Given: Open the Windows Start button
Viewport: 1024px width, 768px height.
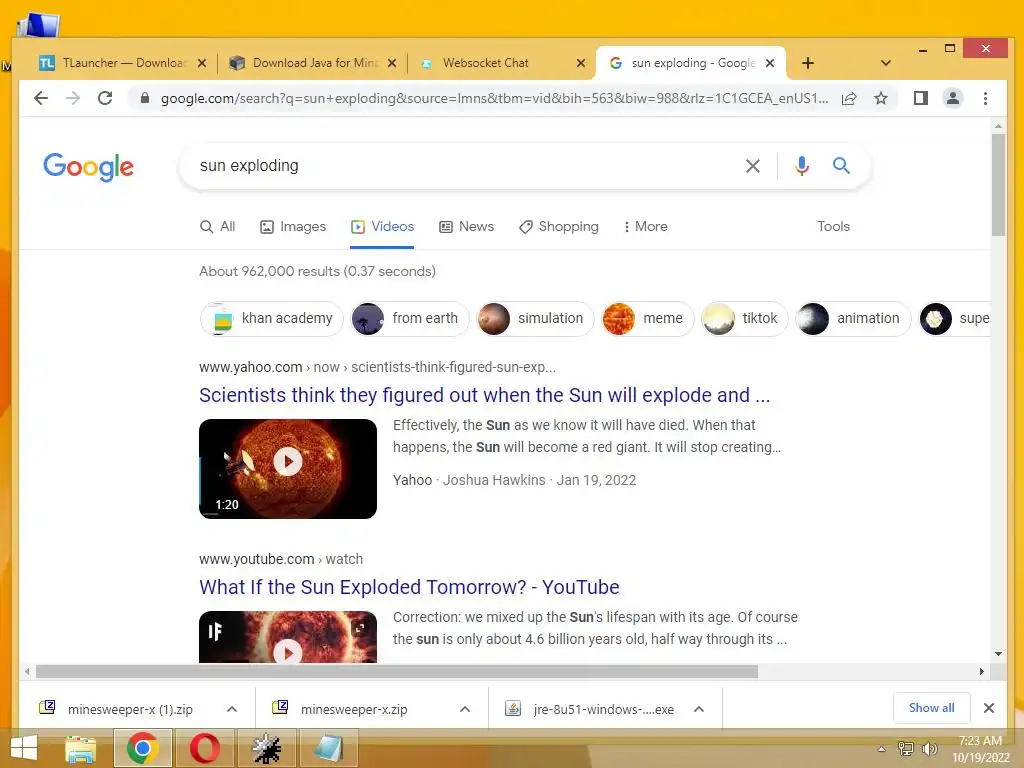Looking at the screenshot, I should (x=24, y=748).
